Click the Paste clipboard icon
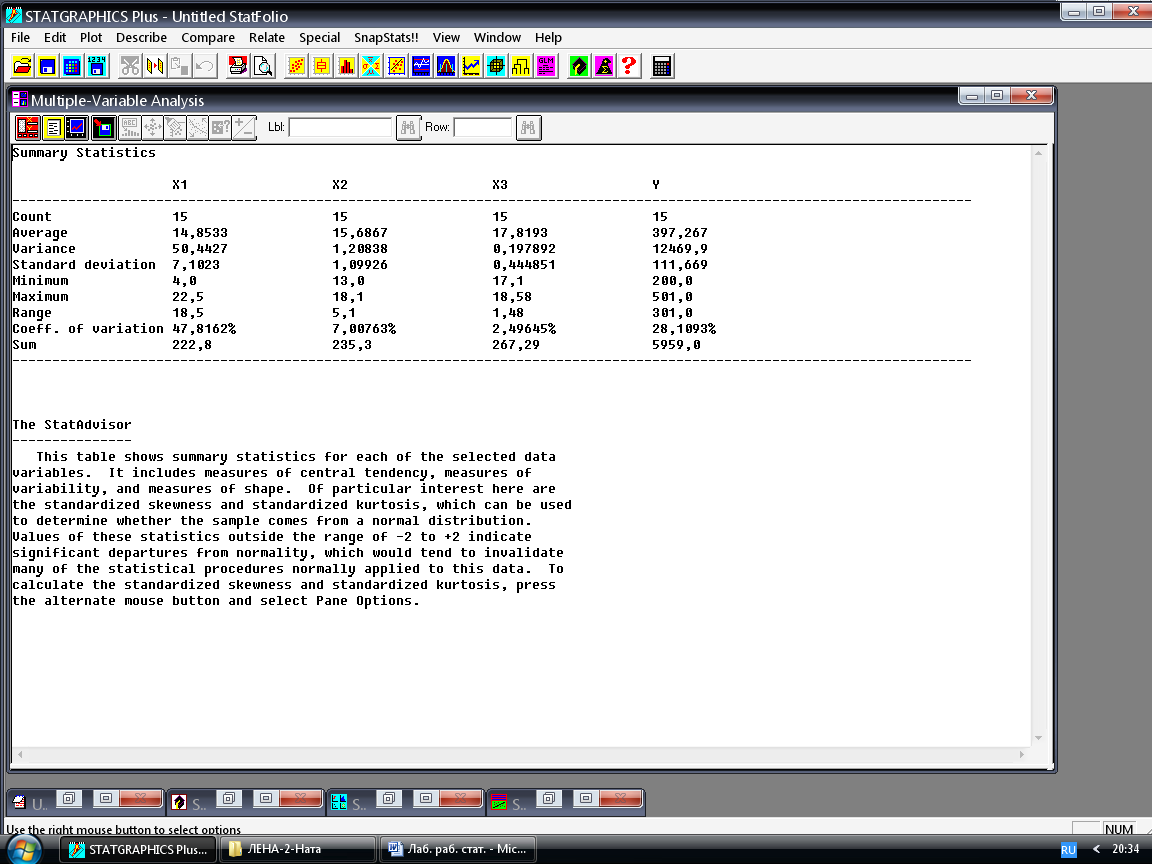Viewport: 1152px width, 864px height. pos(180,66)
